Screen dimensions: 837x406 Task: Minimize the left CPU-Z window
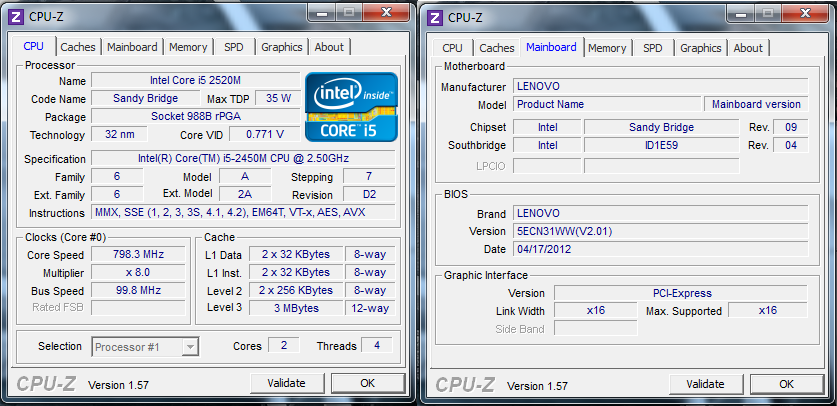(x=322, y=13)
